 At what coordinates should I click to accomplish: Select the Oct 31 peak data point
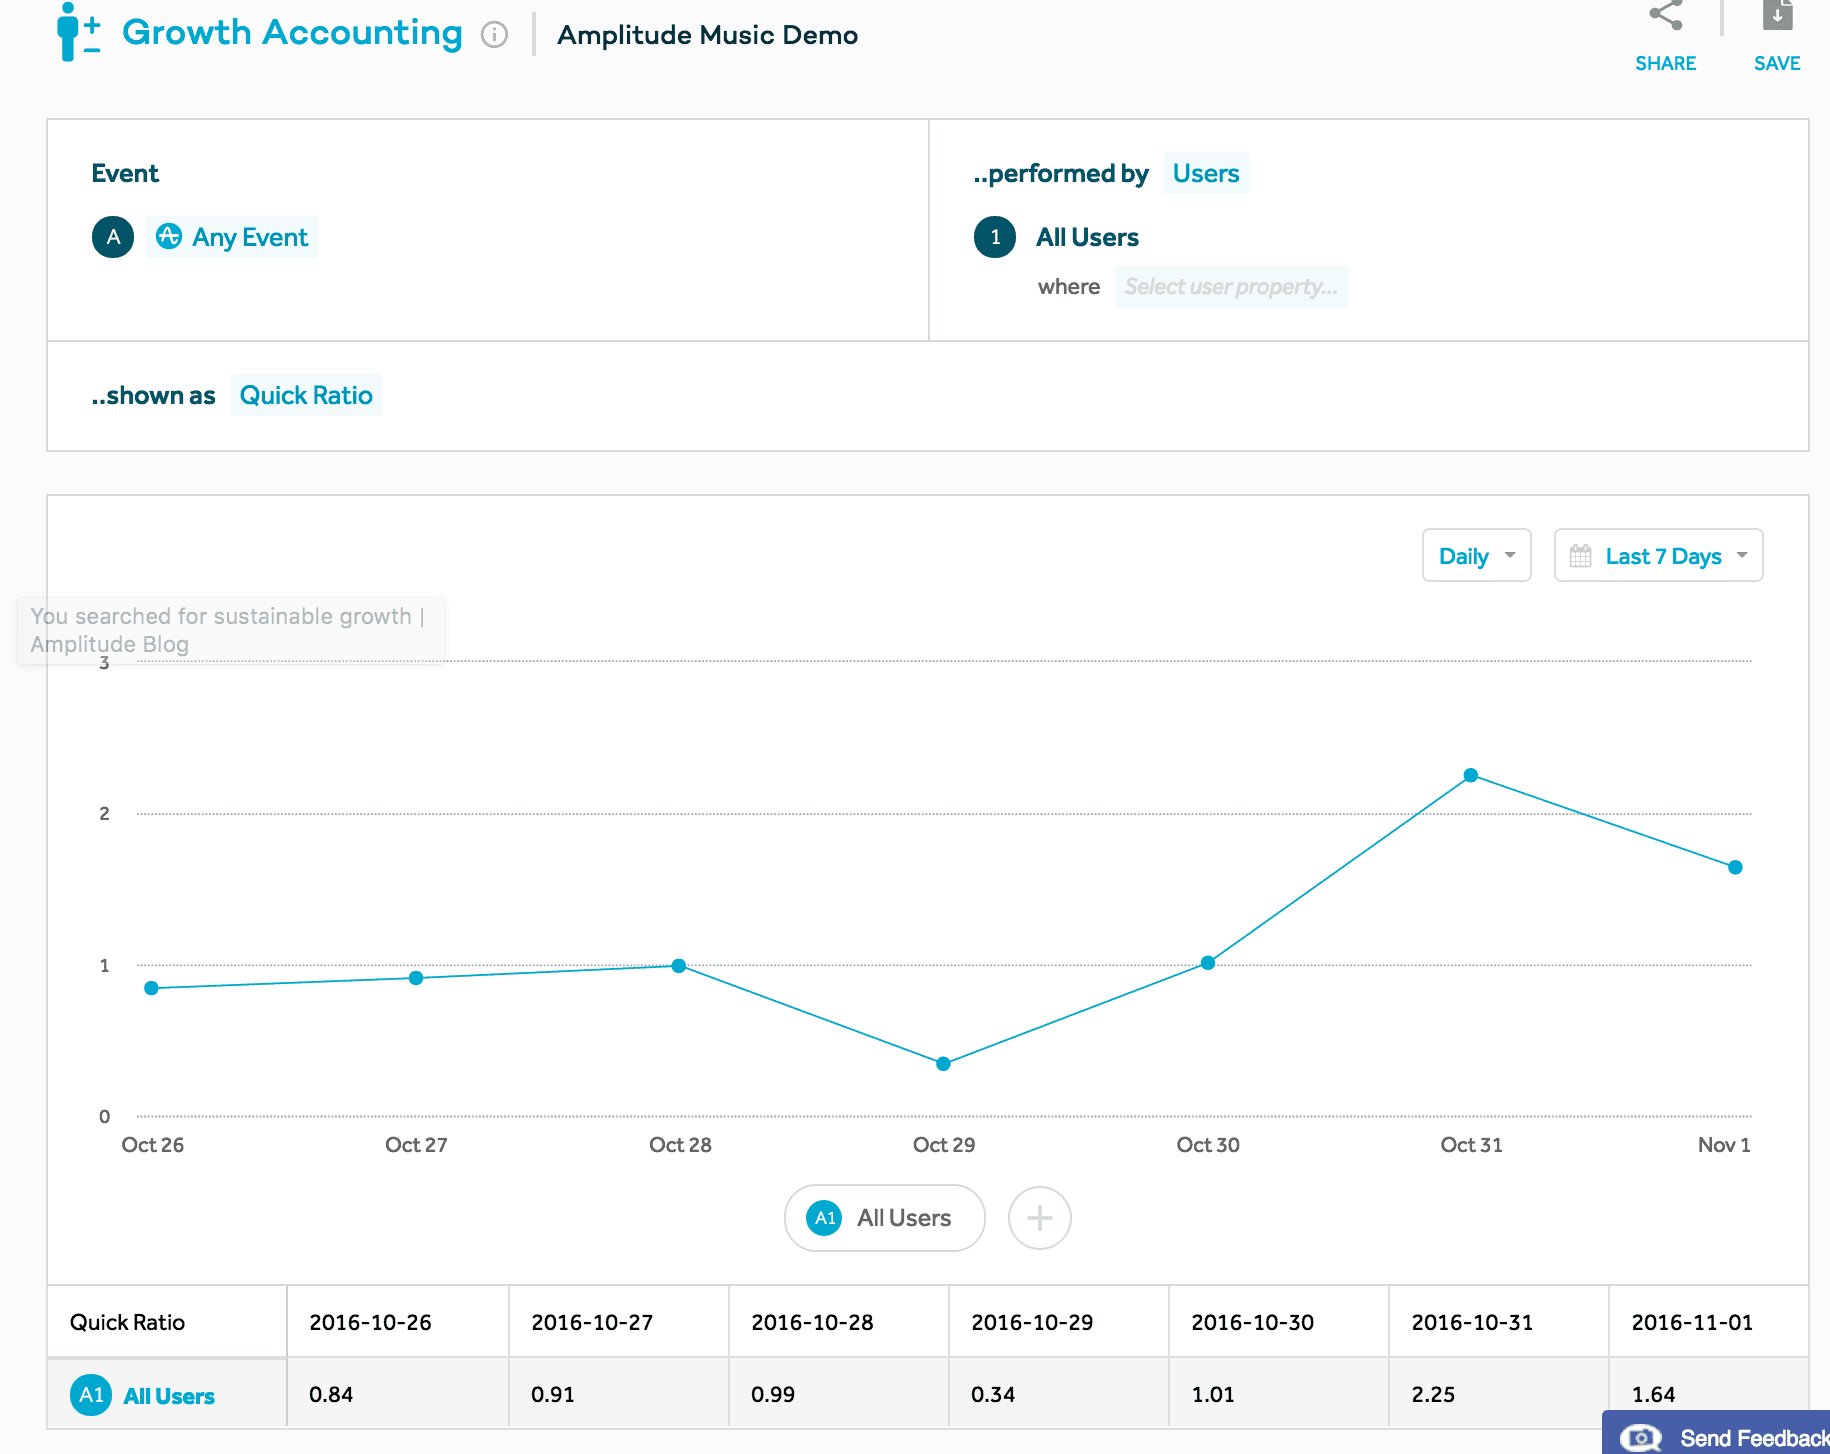coord(1471,775)
